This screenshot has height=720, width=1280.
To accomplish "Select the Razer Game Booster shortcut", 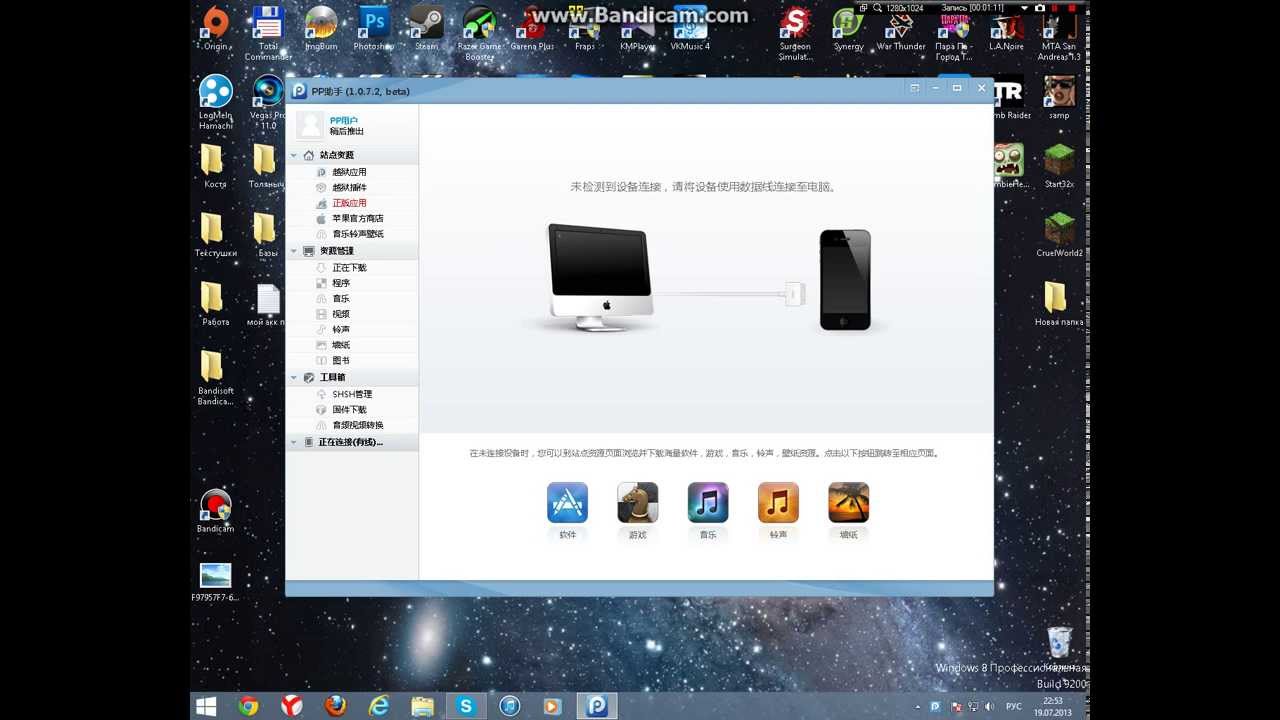I will coord(480,33).
